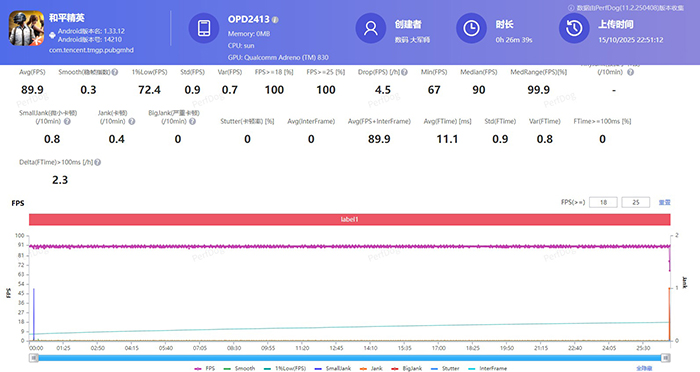700x372 pixels.
Task: Click the GPU Qualcomm Adreno 830 text
Action: [x=278, y=58]
